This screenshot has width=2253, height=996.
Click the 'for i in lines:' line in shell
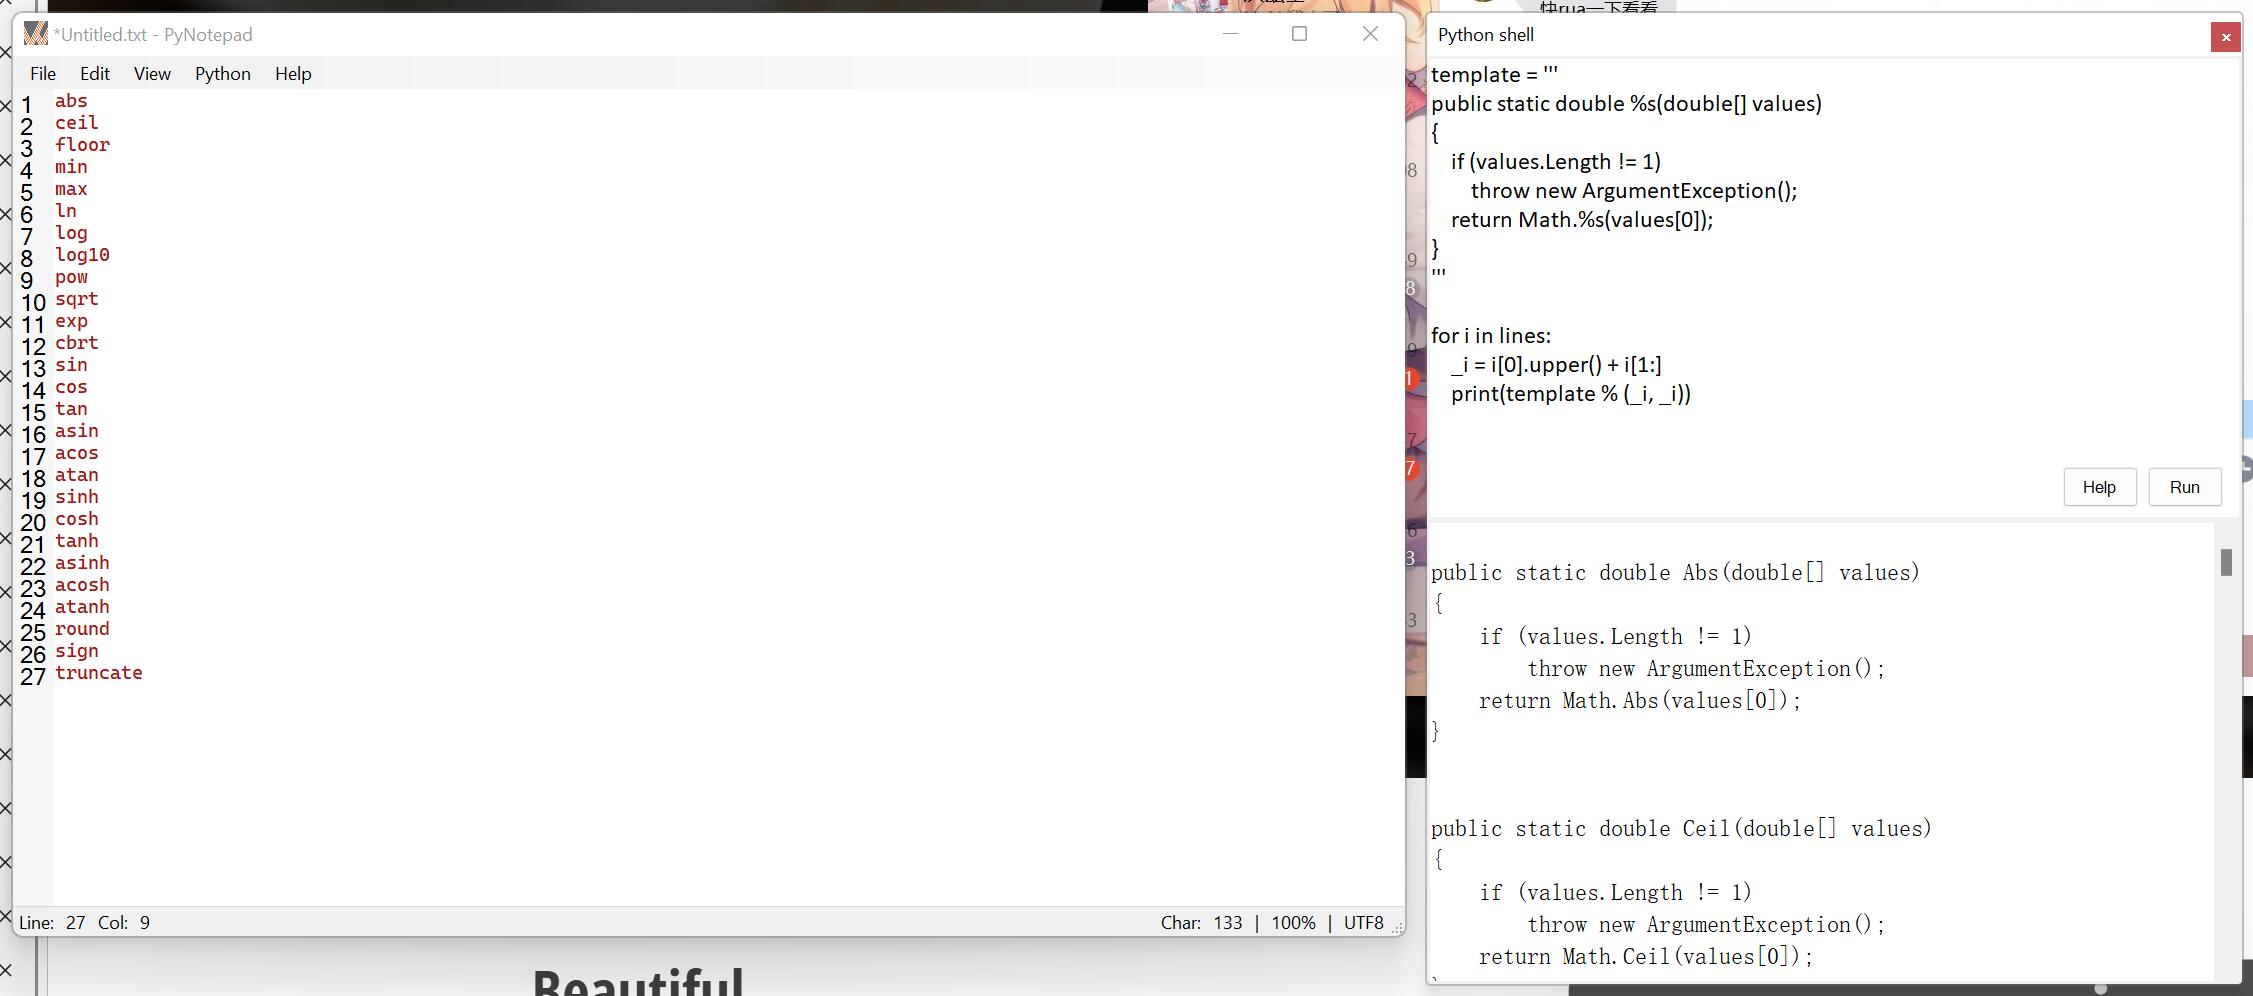pos(1491,336)
